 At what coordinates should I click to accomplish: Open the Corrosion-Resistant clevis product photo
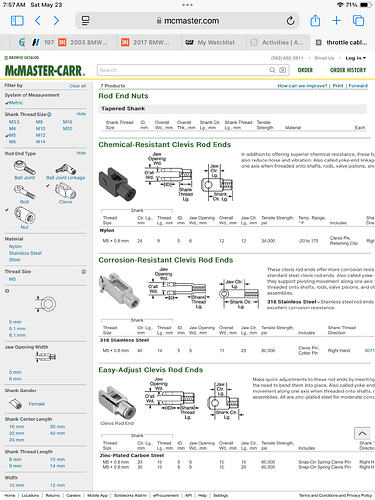coord(119,291)
